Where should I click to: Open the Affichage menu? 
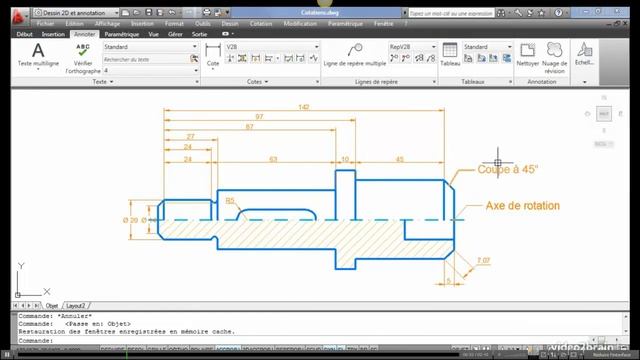pos(107,24)
